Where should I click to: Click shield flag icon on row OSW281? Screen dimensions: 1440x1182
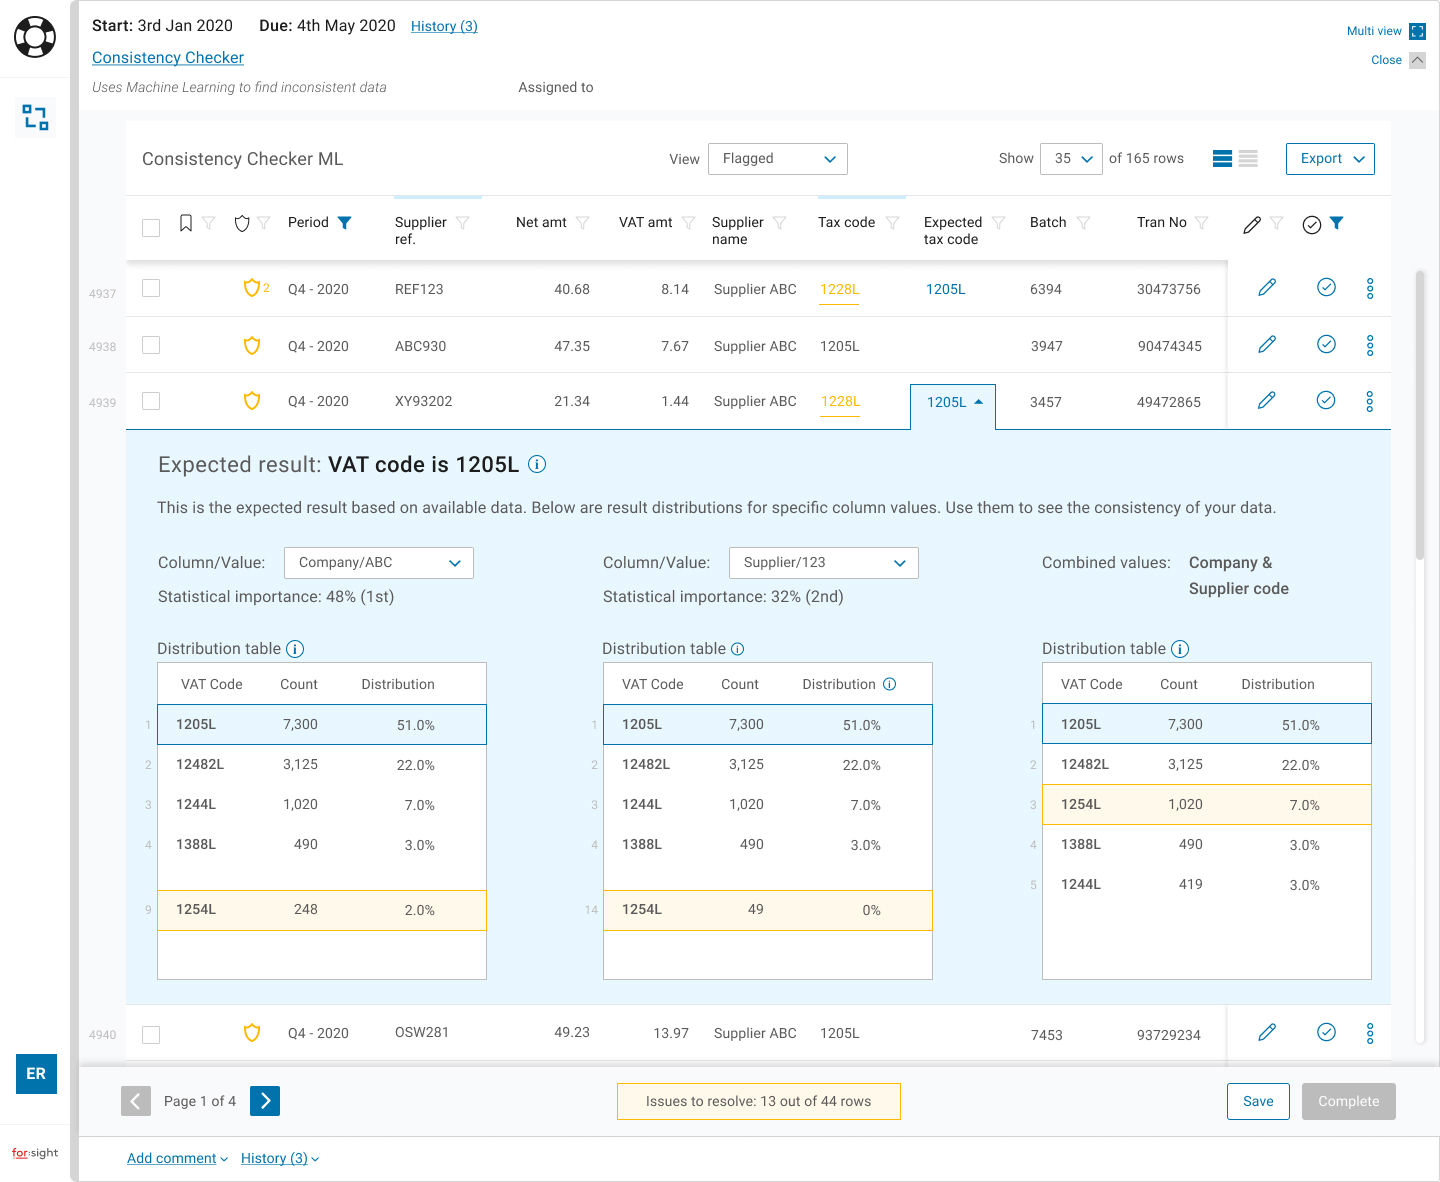pyautogui.click(x=252, y=1032)
